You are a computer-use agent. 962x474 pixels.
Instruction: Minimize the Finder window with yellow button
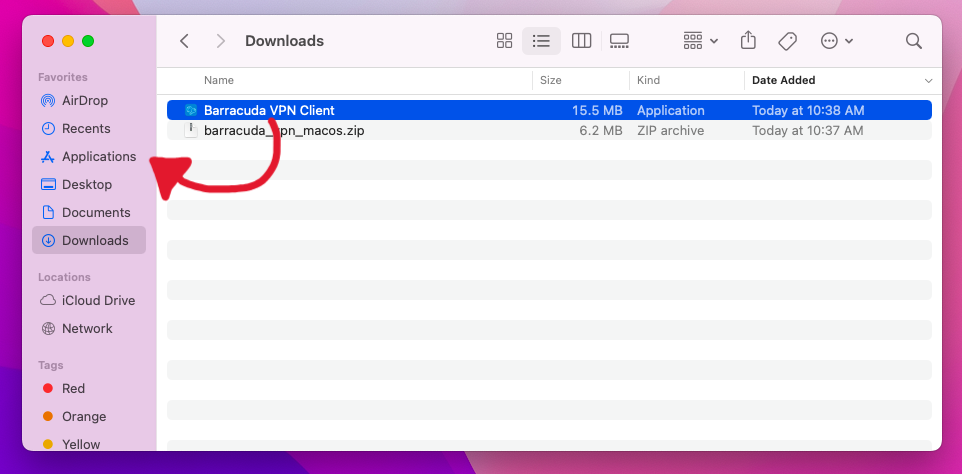(68, 41)
